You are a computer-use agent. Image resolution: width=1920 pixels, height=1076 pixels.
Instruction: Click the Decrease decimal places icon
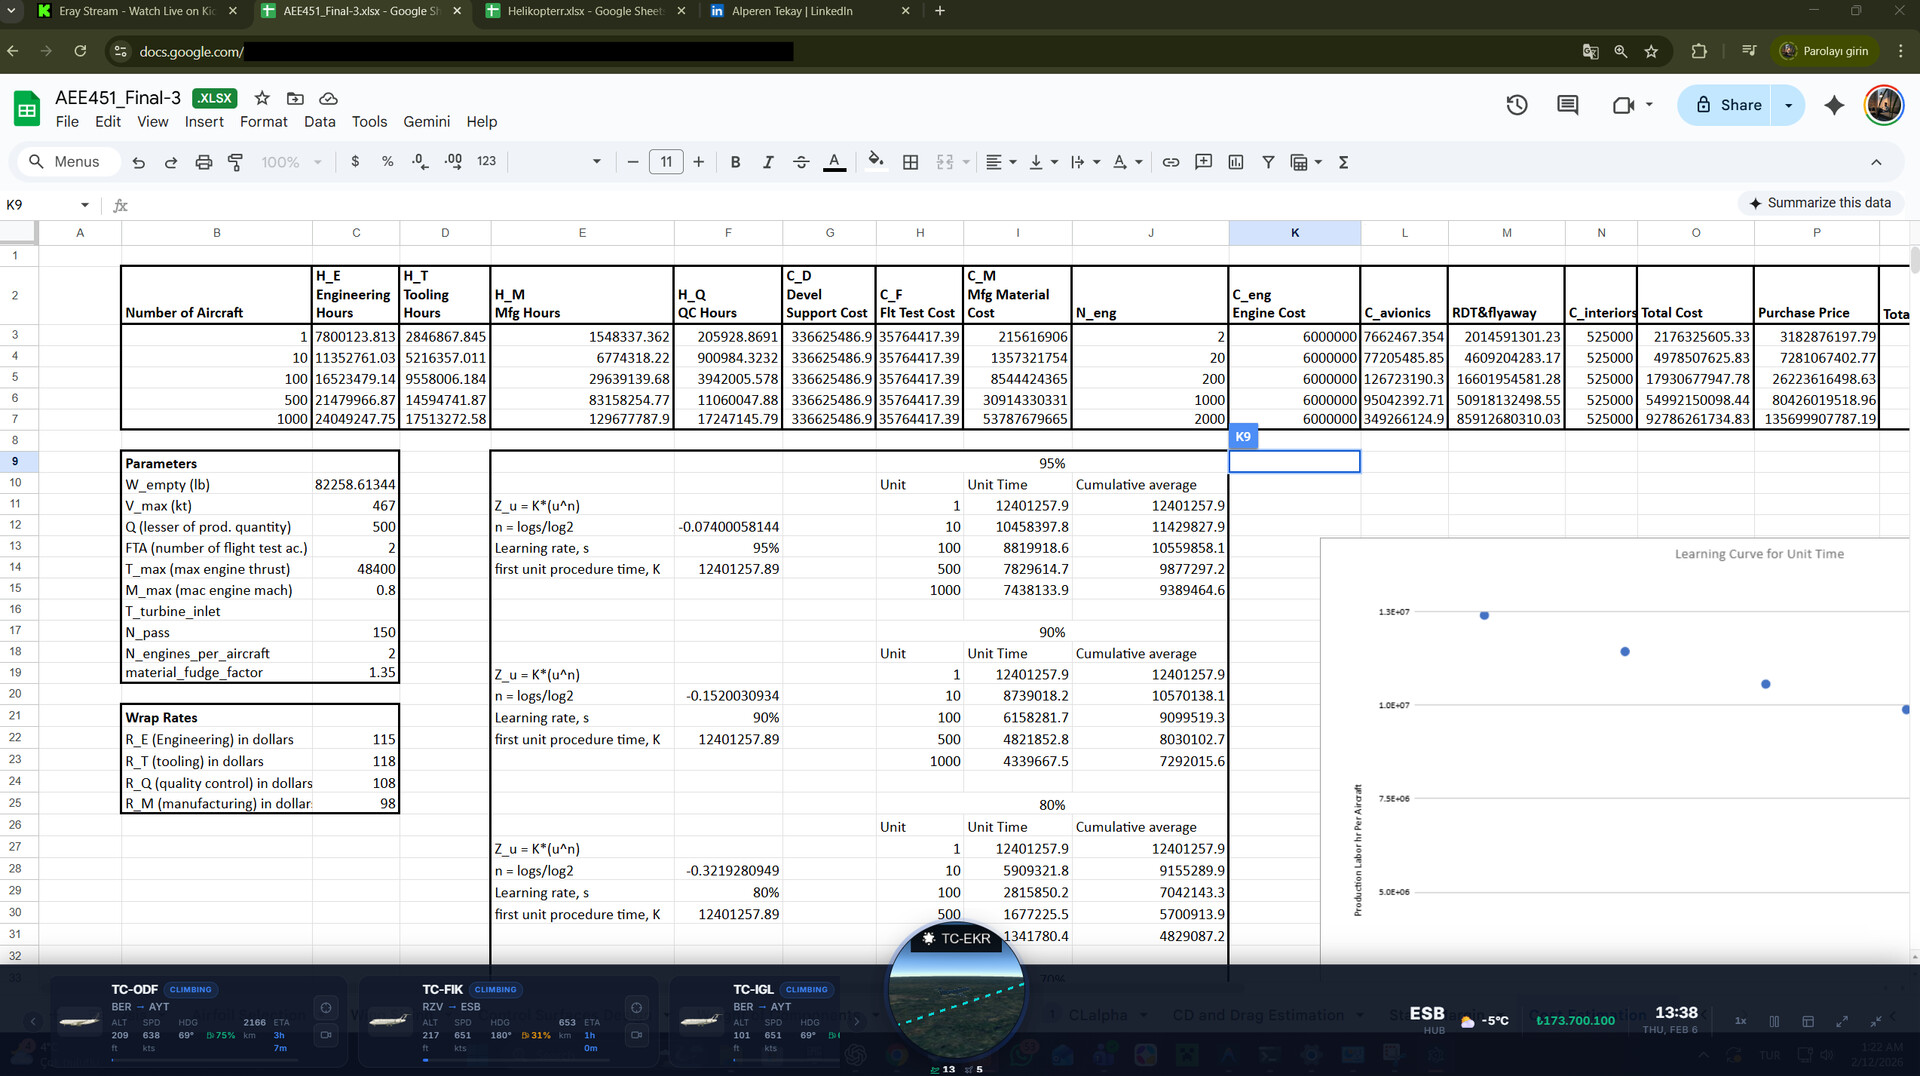(419, 161)
